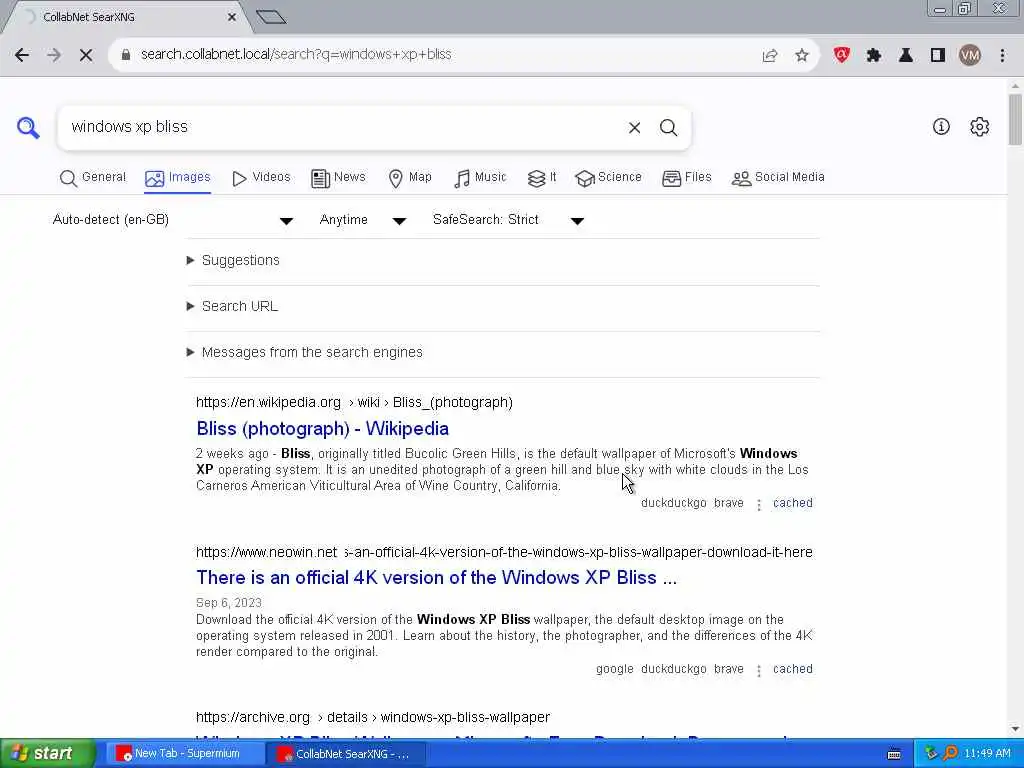Switch to the Videos category tab
Viewport: 1024px width, 768px height.
click(x=261, y=178)
